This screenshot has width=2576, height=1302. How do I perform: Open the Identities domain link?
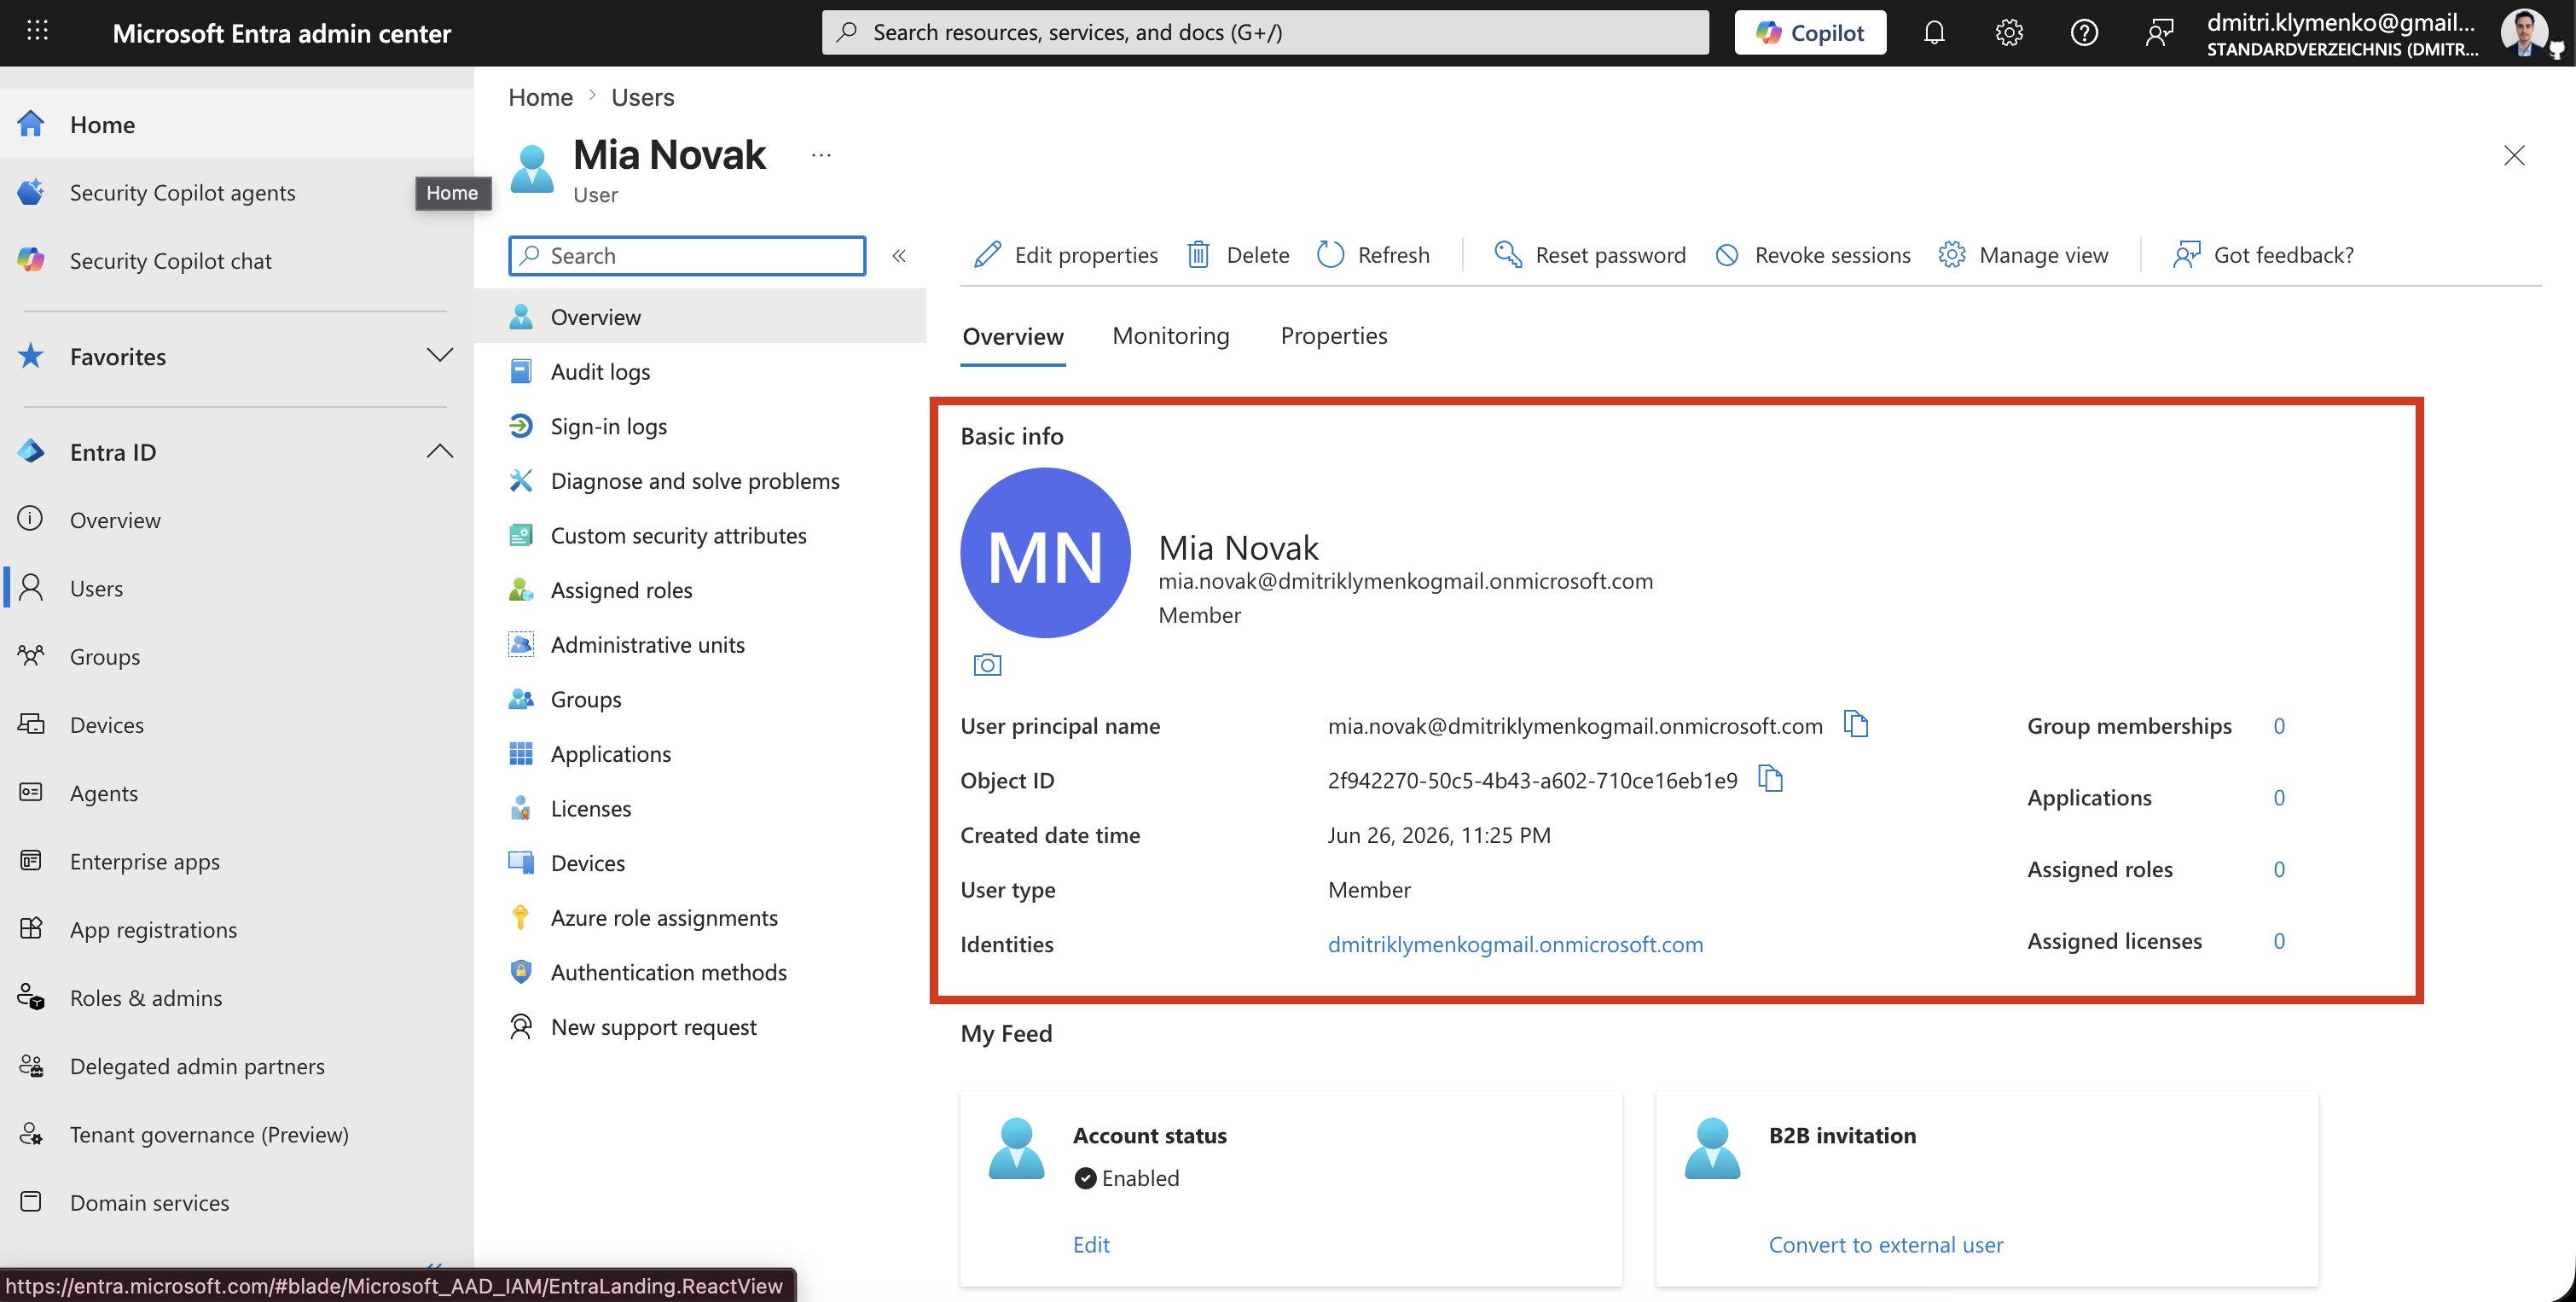pos(1515,944)
